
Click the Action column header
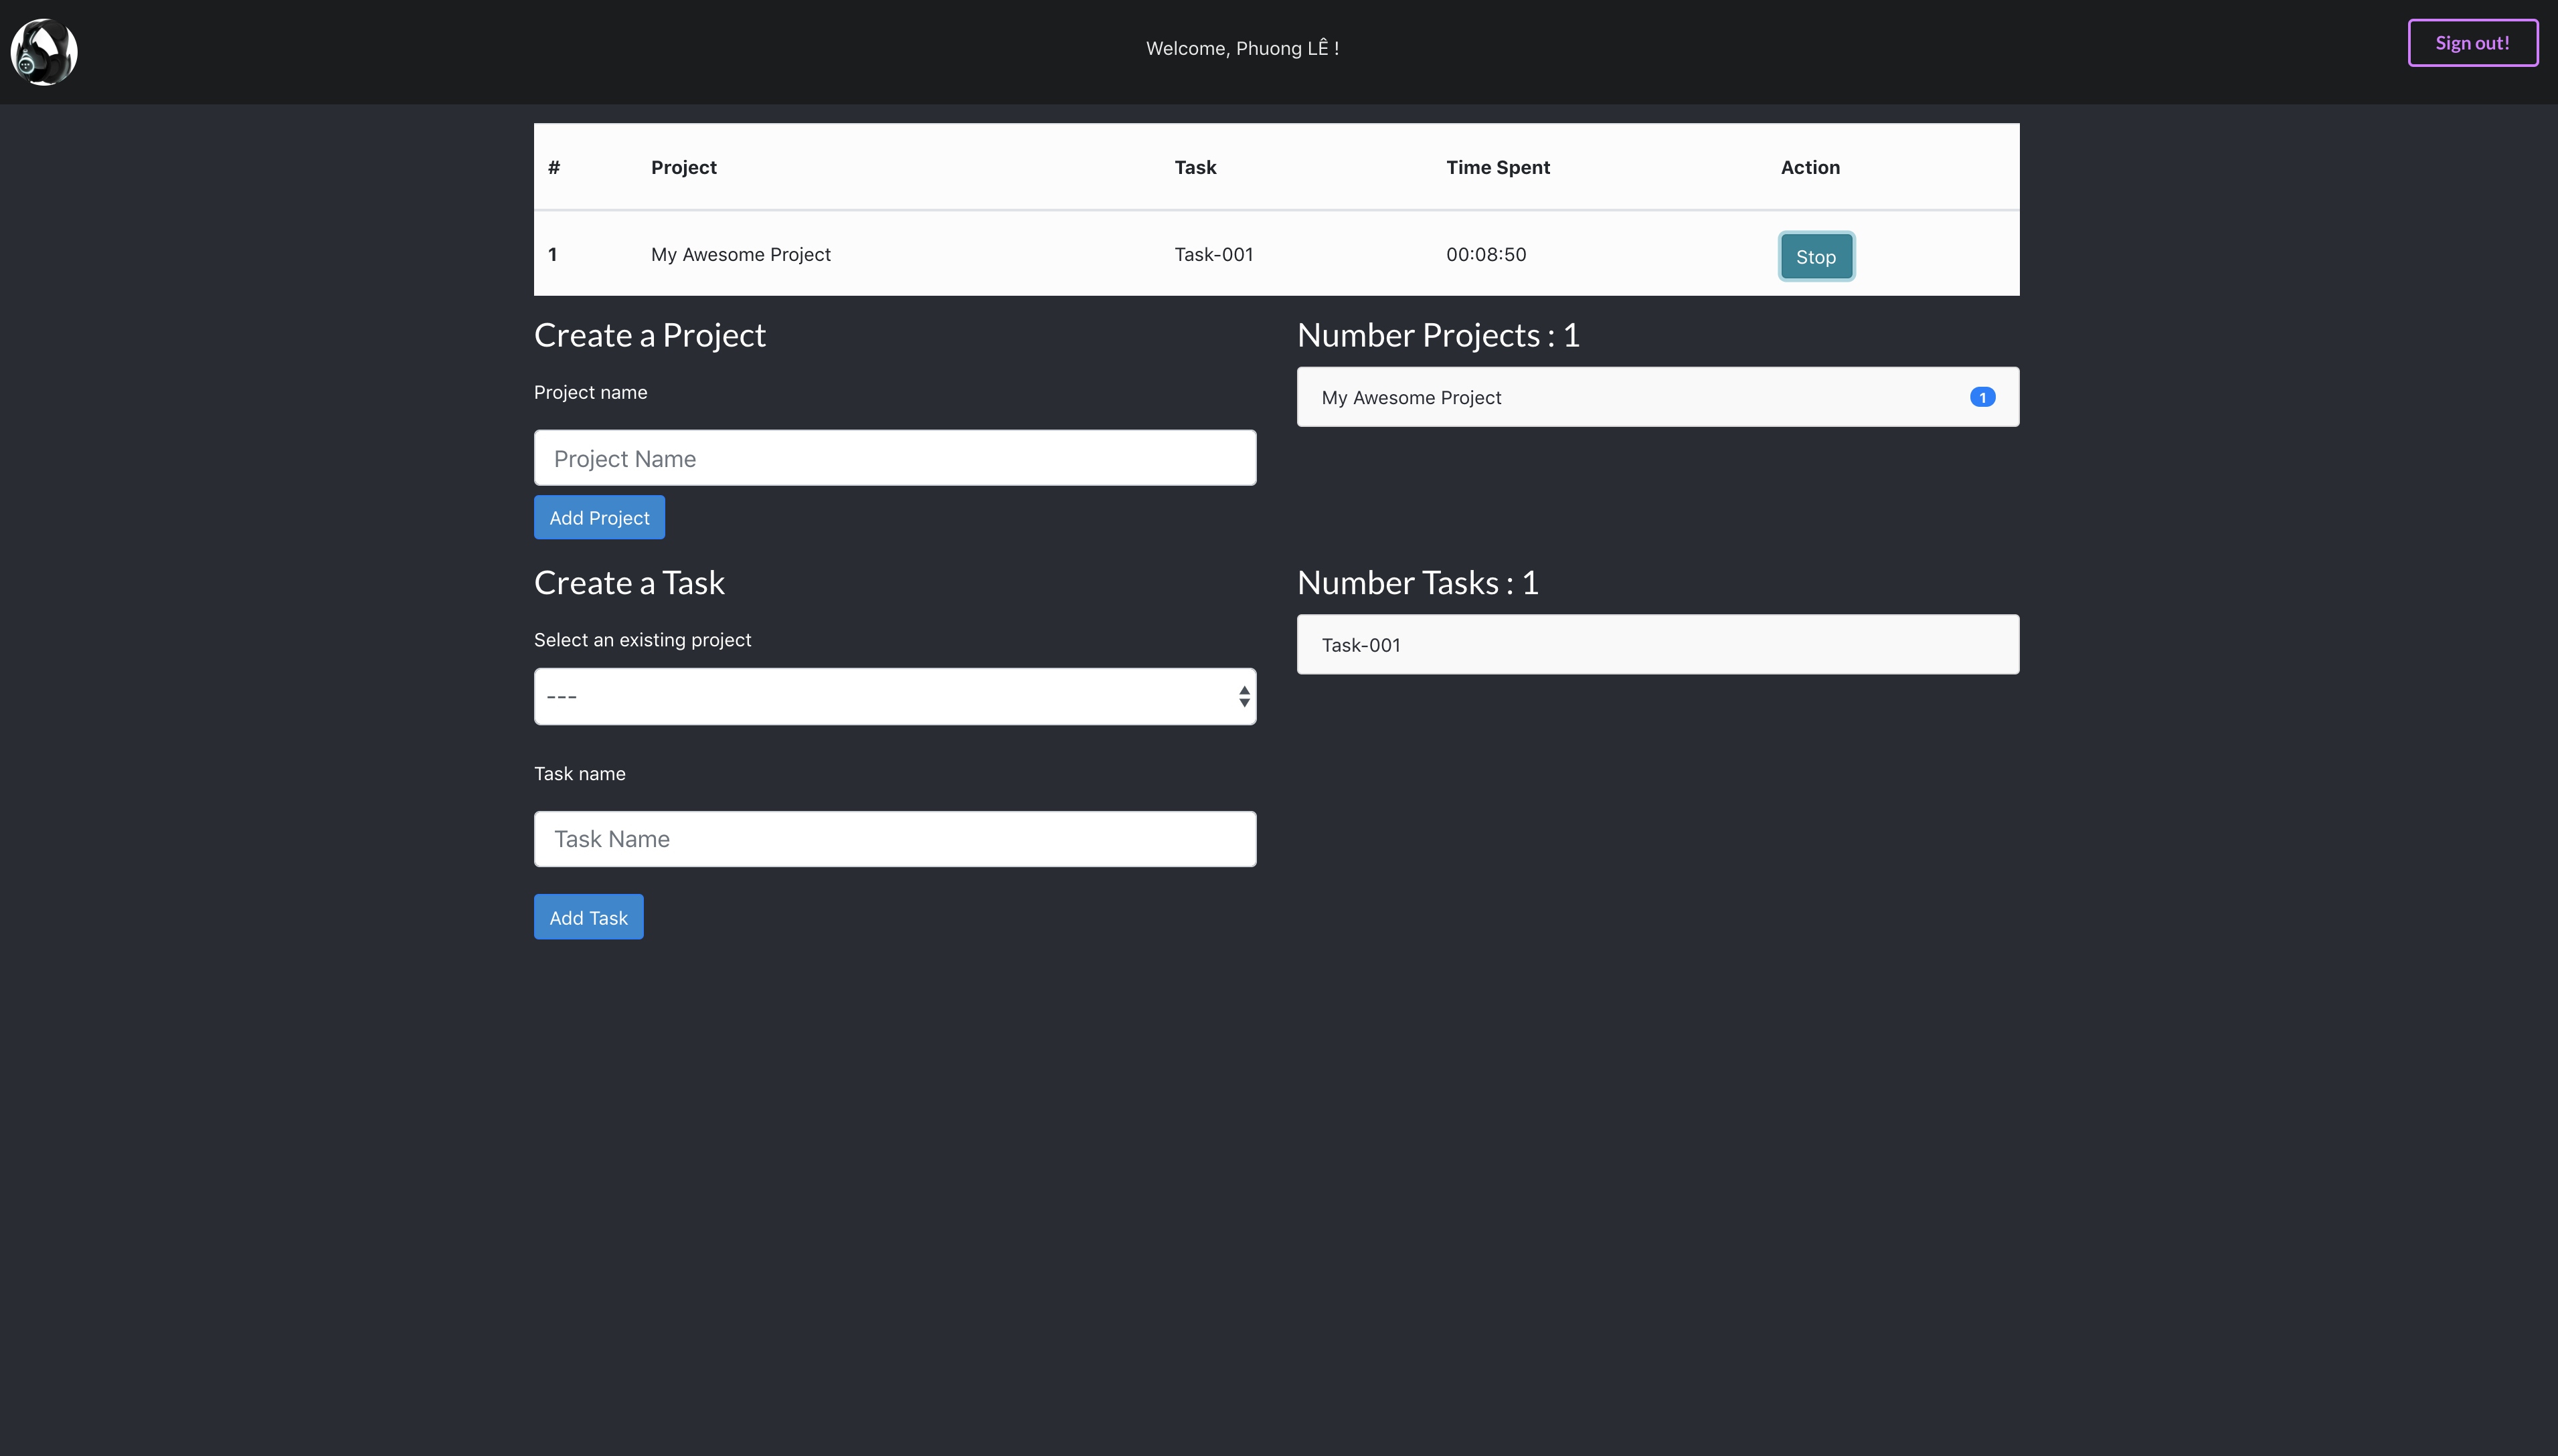(x=1809, y=167)
